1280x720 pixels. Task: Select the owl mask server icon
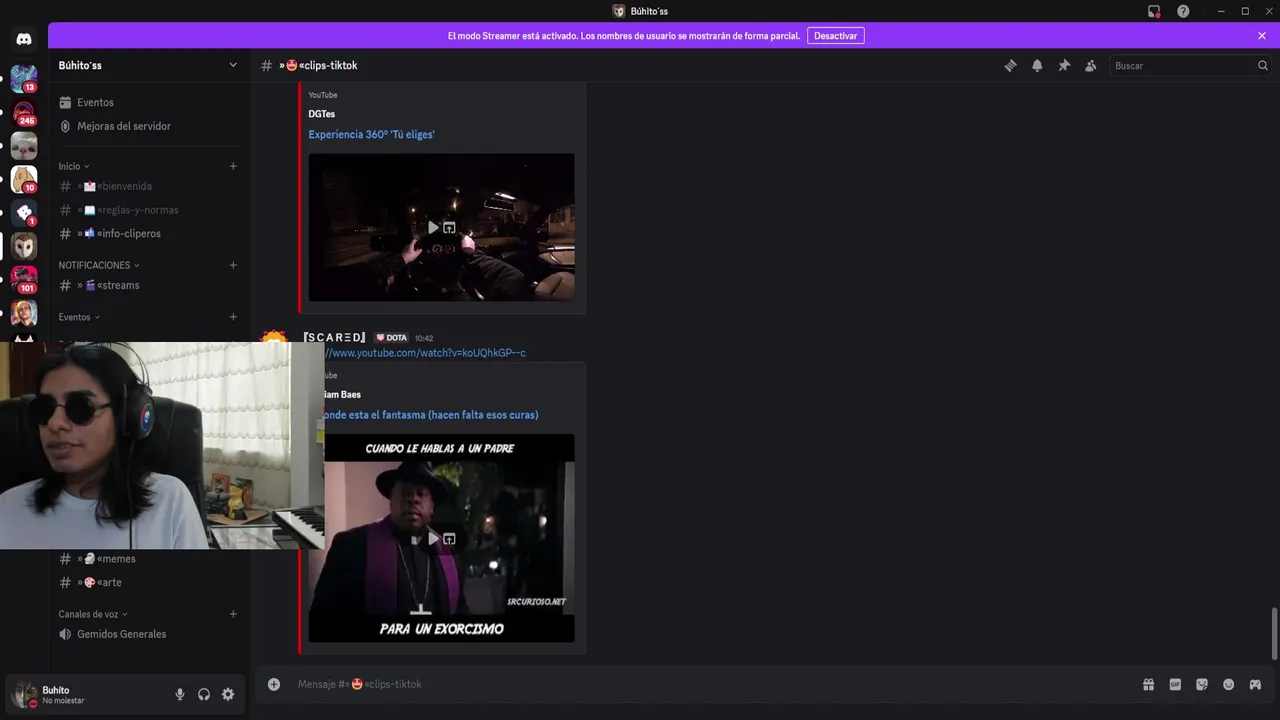point(24,246)
